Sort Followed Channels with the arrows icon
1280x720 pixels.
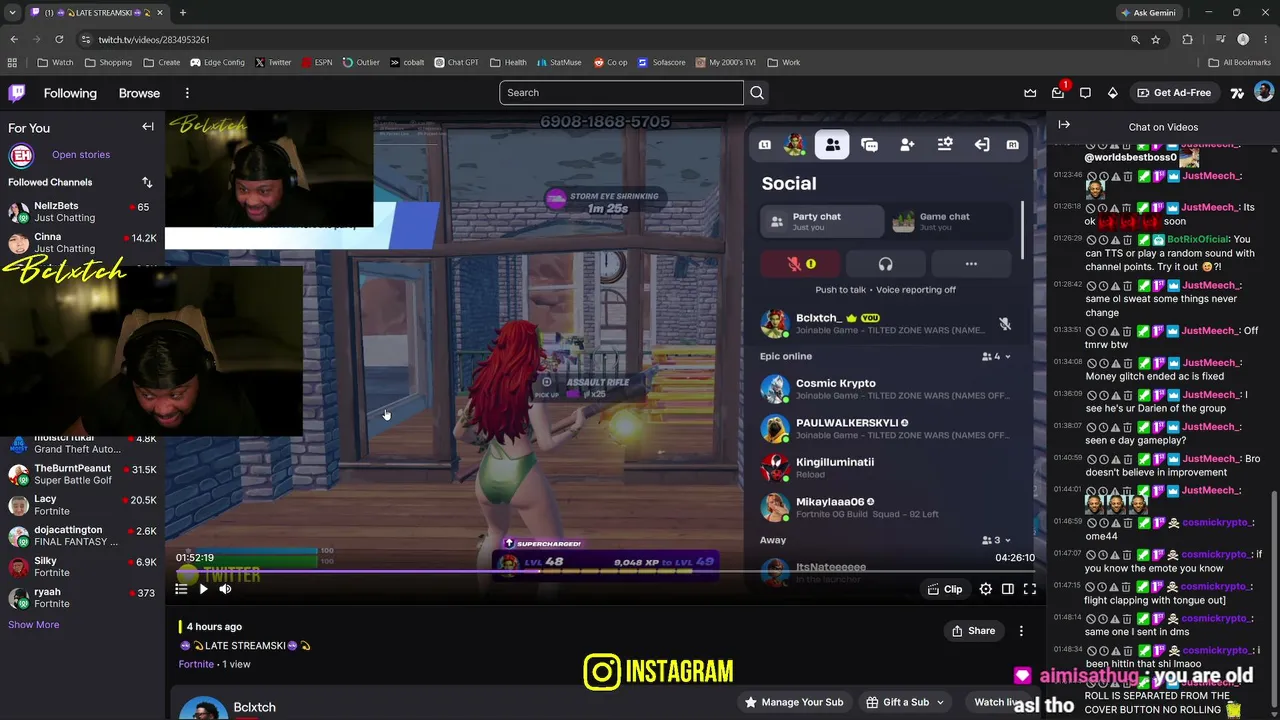tap(147, 182)
